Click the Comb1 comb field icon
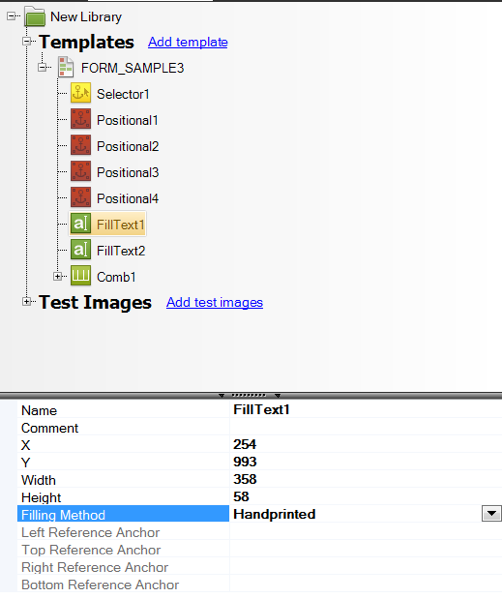502x599 pixels. point(81,276)
